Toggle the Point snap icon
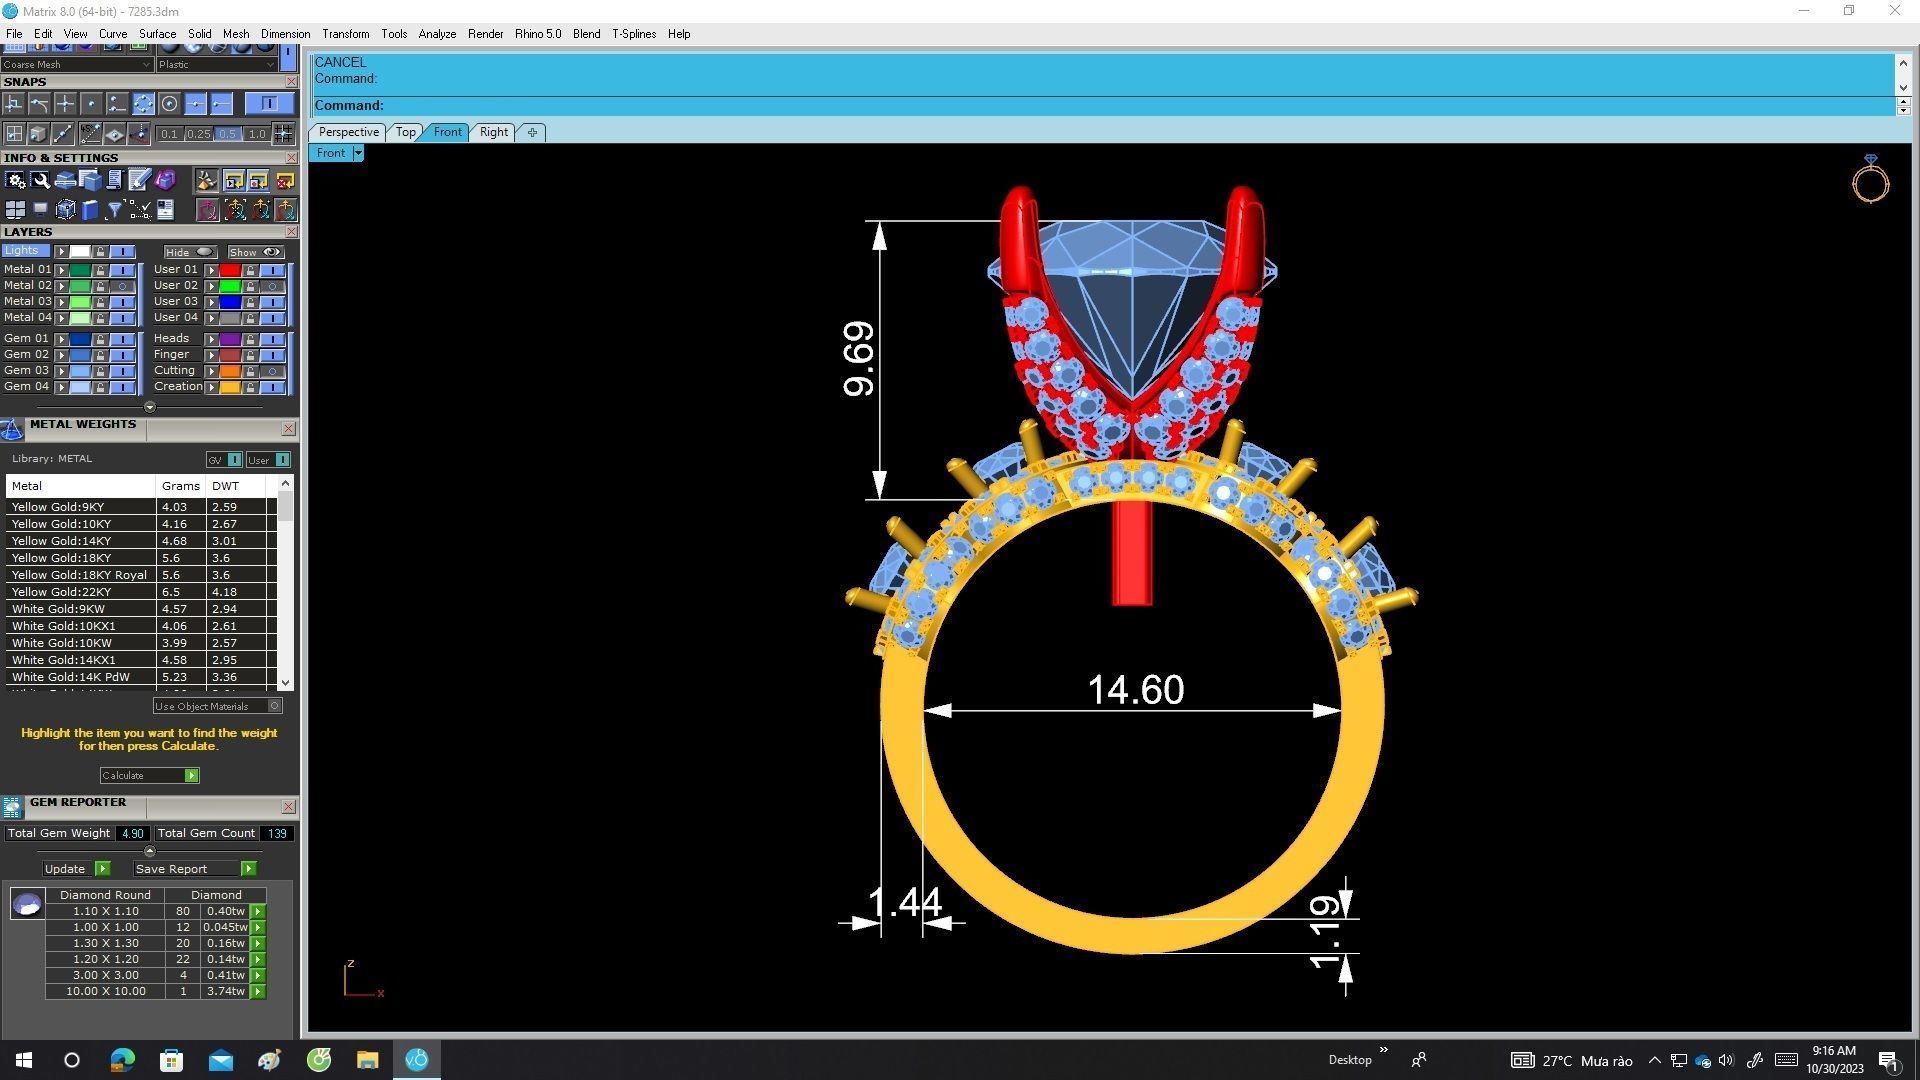 click(91, 104)
